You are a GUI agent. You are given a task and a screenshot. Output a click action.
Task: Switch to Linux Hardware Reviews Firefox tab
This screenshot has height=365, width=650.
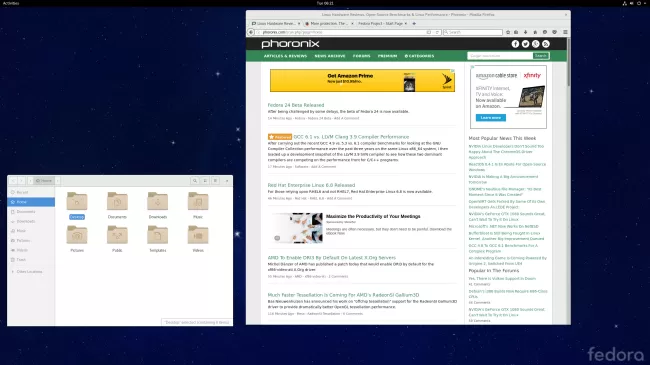[276, 24]
